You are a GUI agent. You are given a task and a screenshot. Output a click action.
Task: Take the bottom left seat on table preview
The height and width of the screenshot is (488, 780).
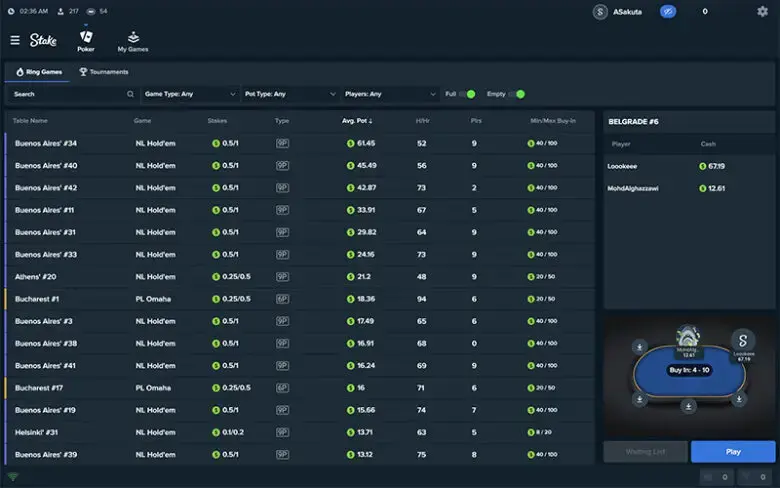pyautogui.click(x=640, y=399)
